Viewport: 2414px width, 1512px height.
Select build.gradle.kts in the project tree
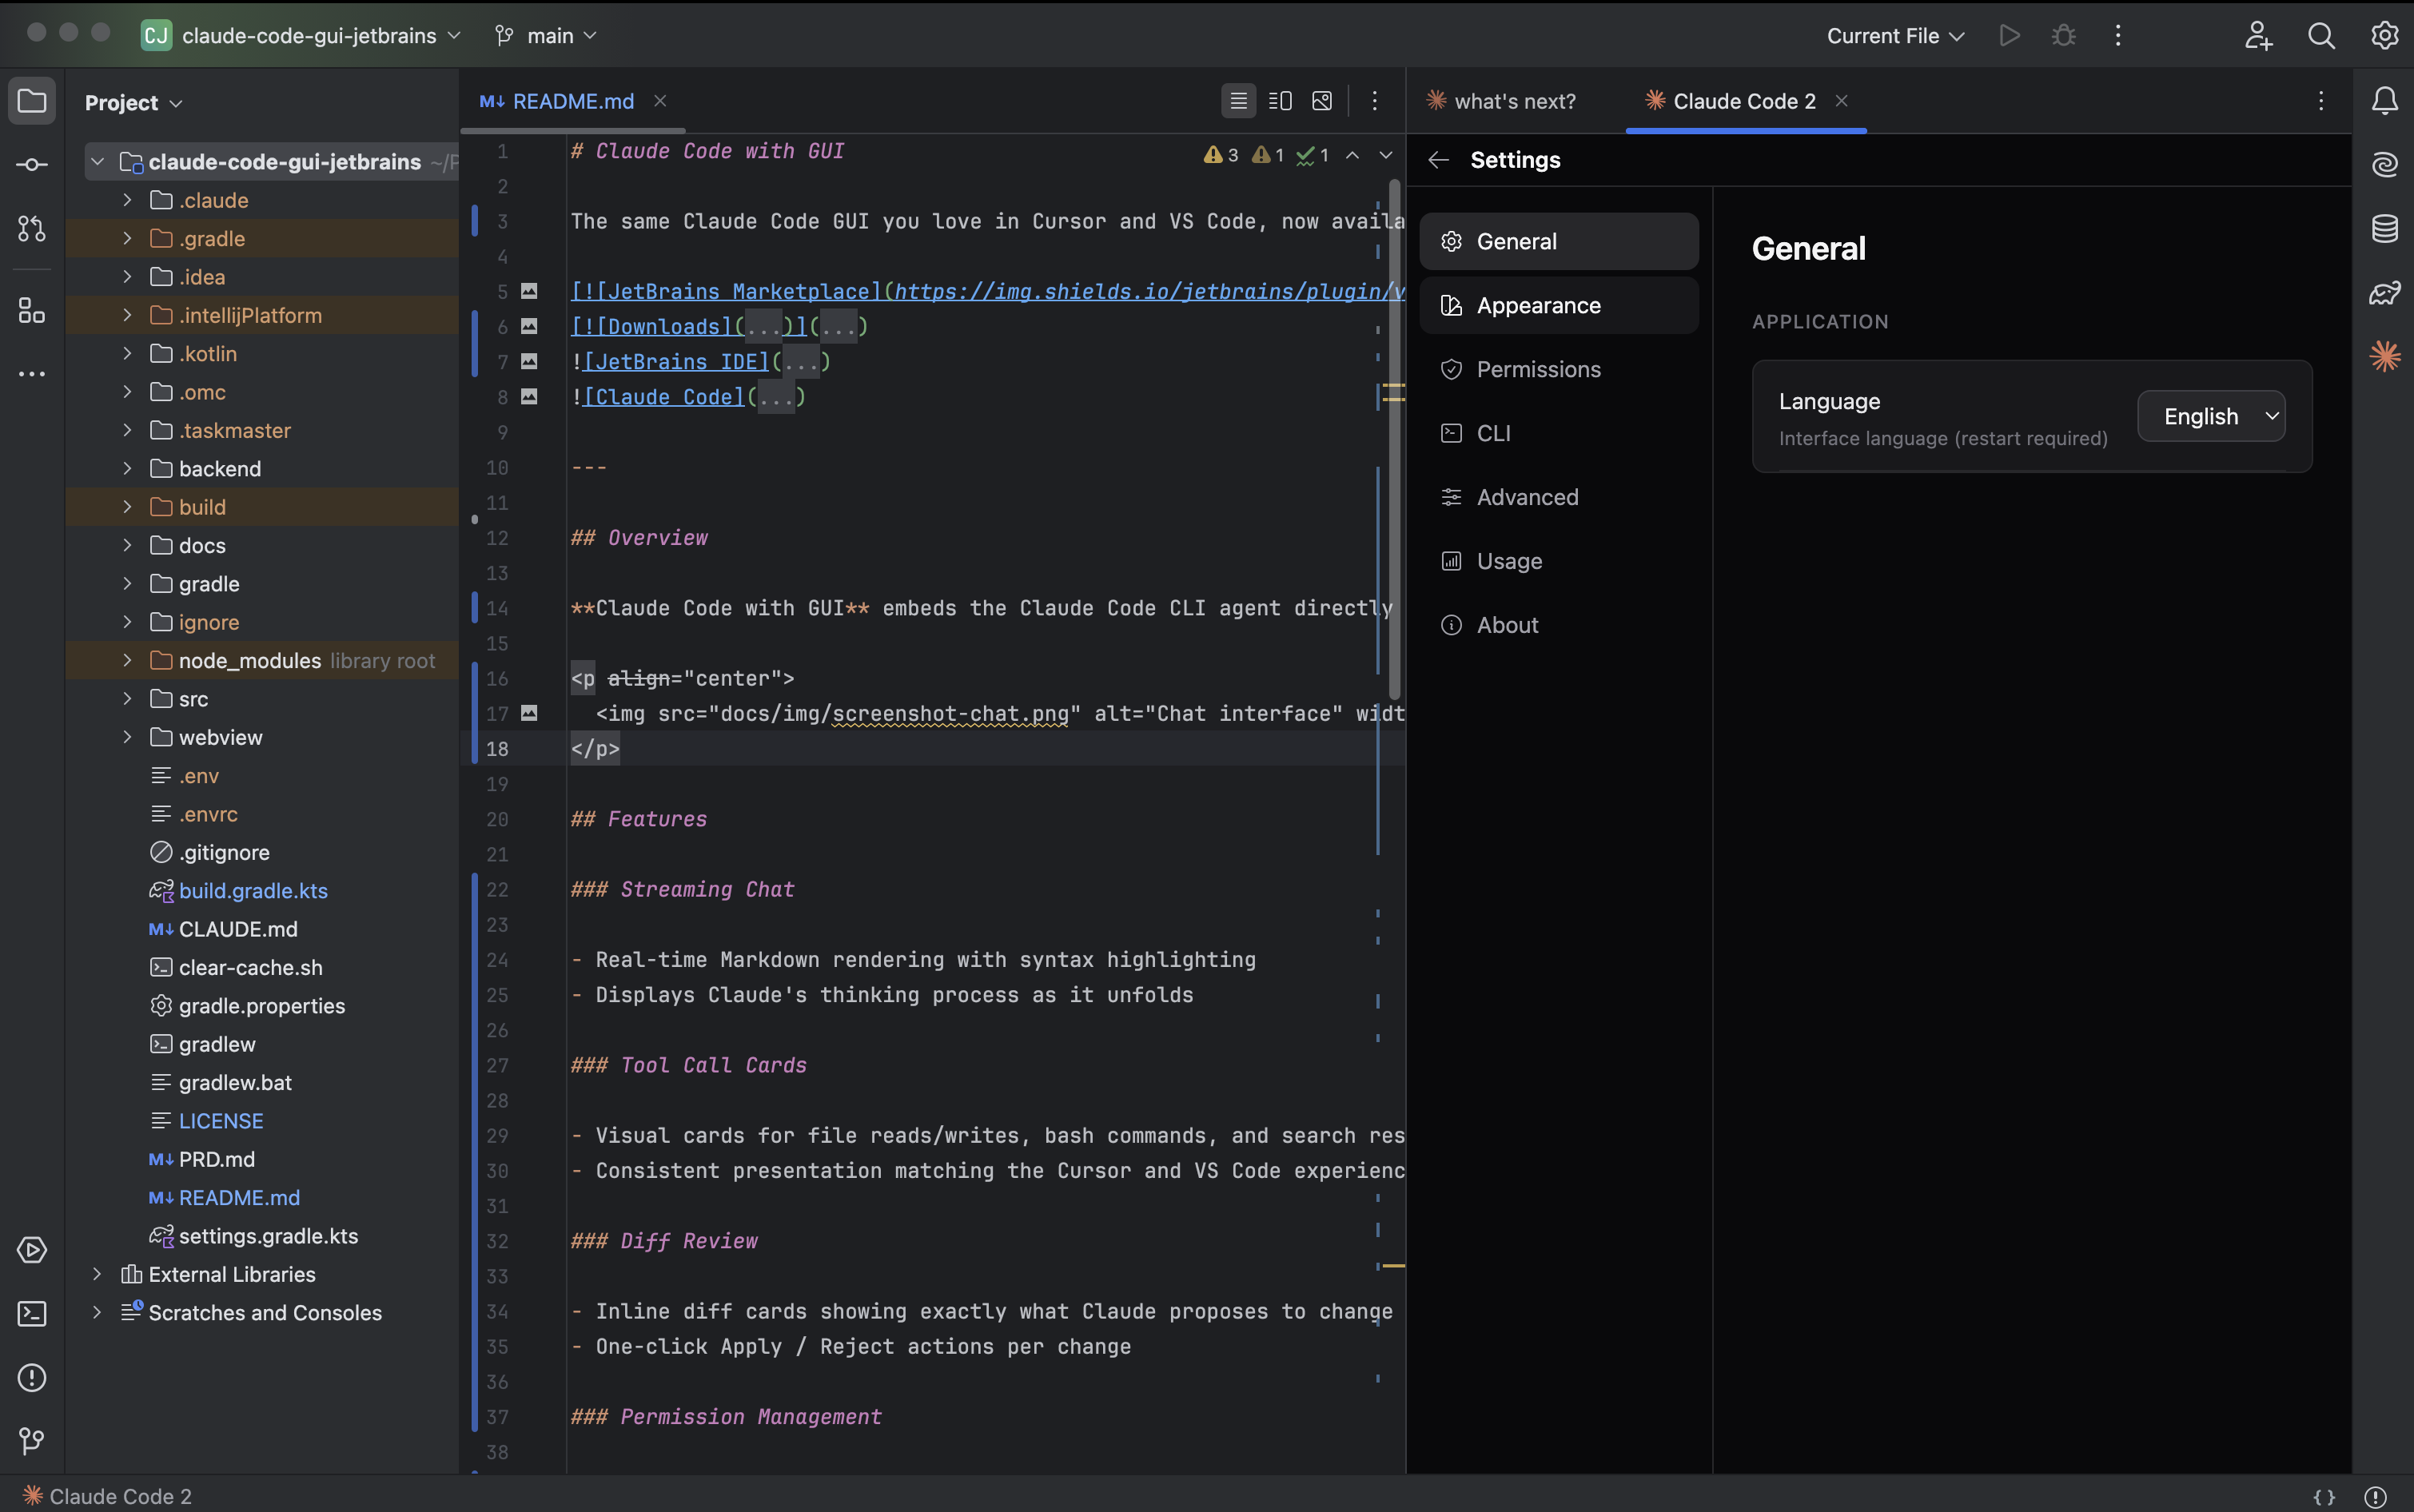(x=253, y=890)
